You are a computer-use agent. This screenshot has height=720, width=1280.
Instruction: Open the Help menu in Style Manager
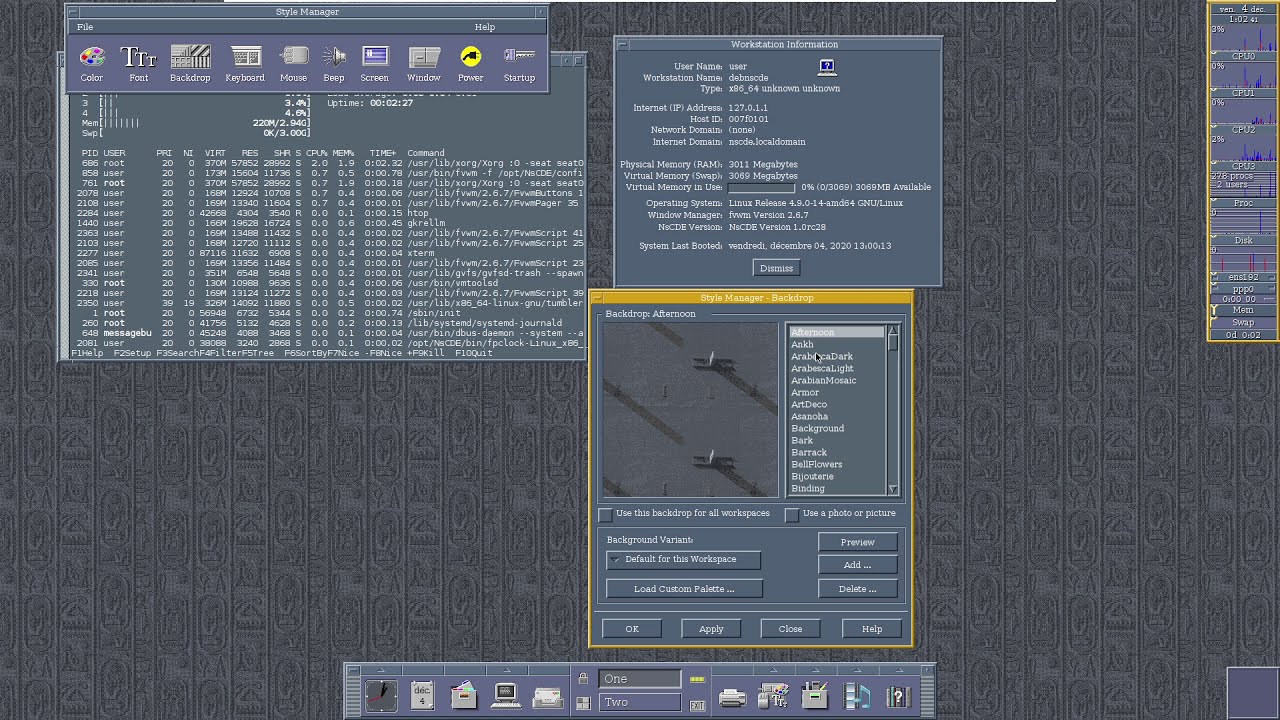[x=485, y=27]
